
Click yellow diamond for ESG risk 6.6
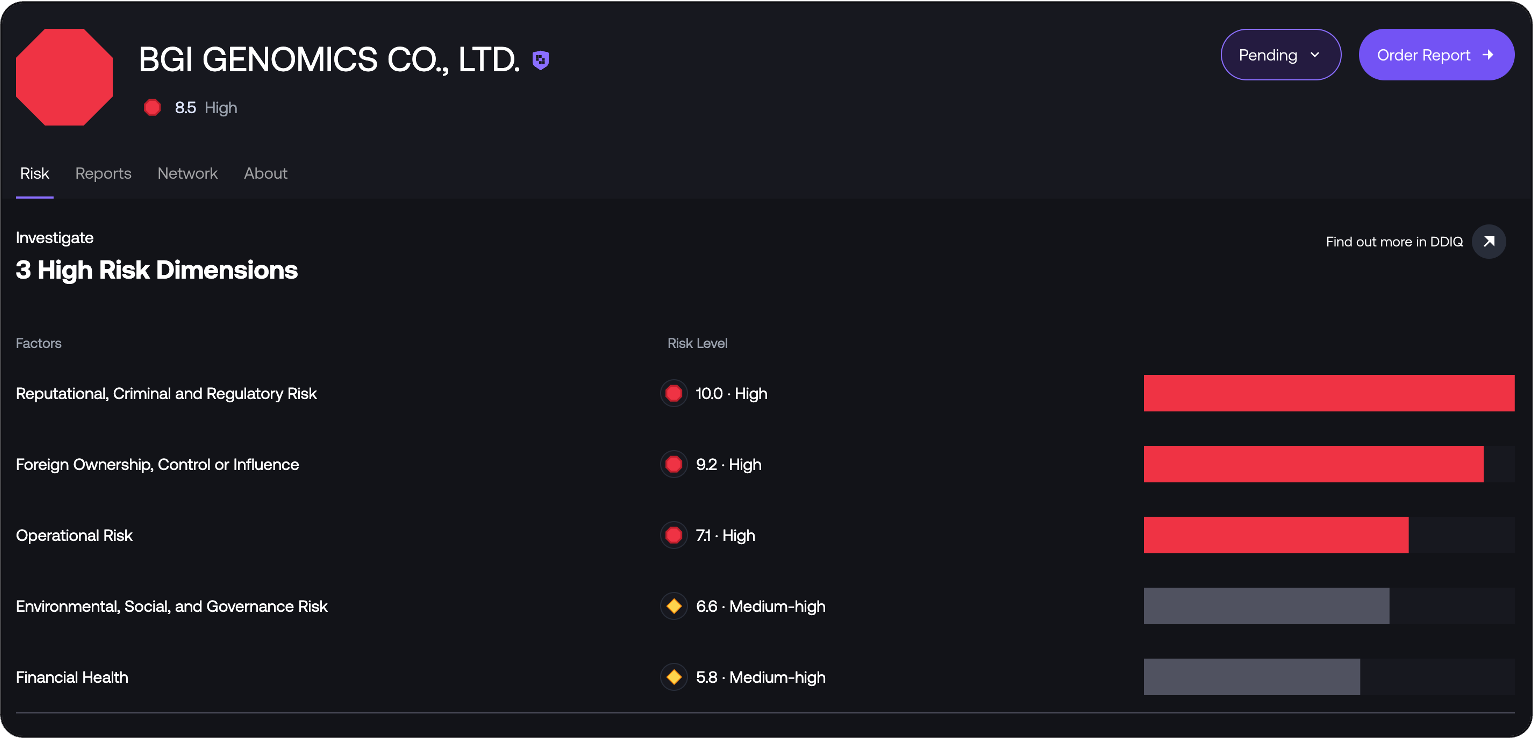click(x=673, y=607)
